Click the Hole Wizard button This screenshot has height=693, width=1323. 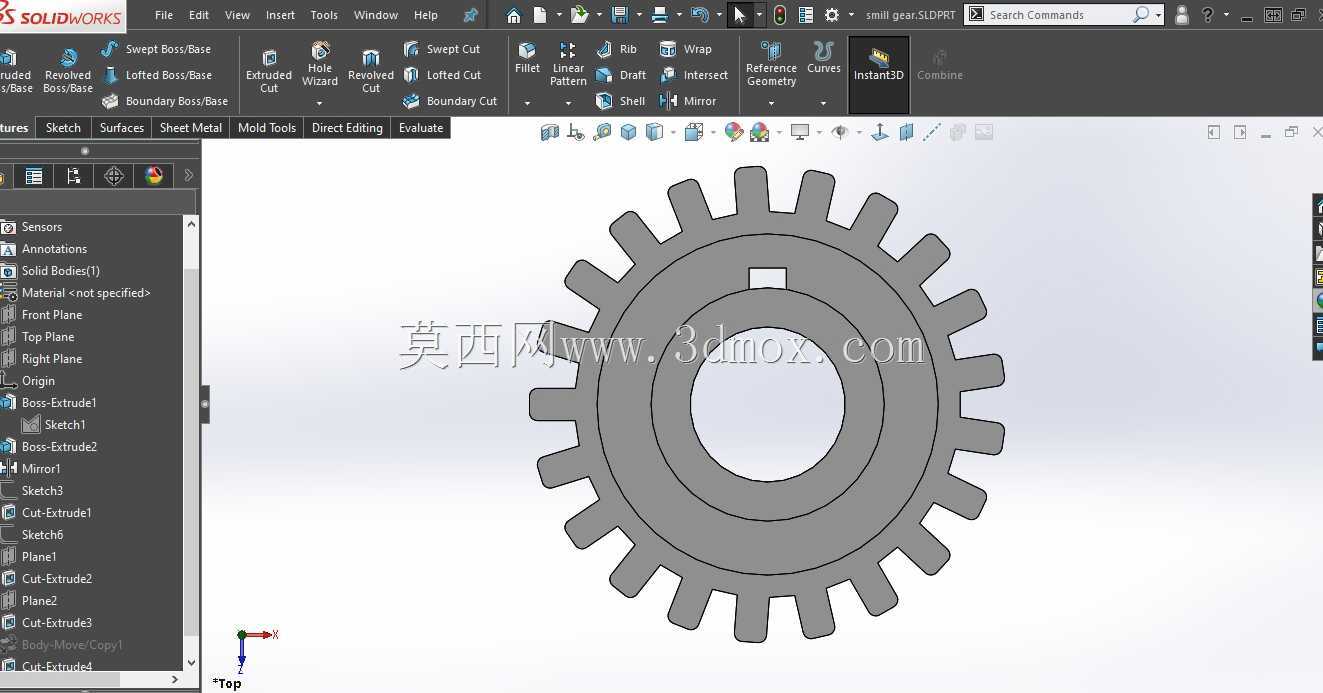(320, 64)
